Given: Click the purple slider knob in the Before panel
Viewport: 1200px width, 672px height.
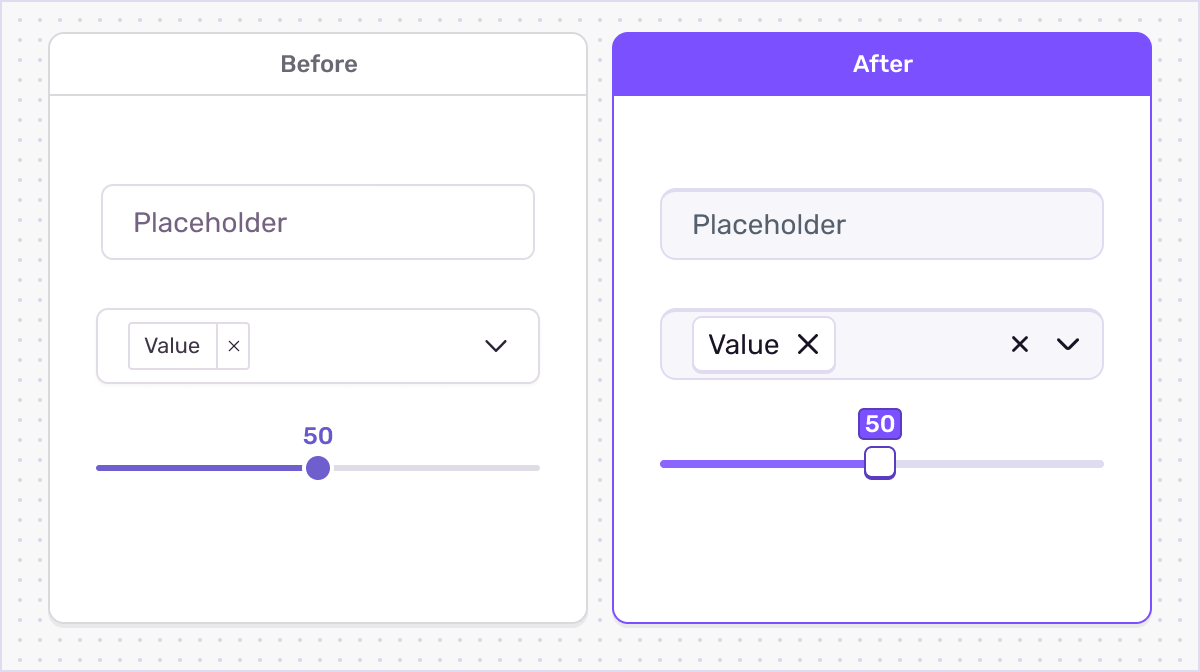Looking at the screenshot, I should 318,467.
